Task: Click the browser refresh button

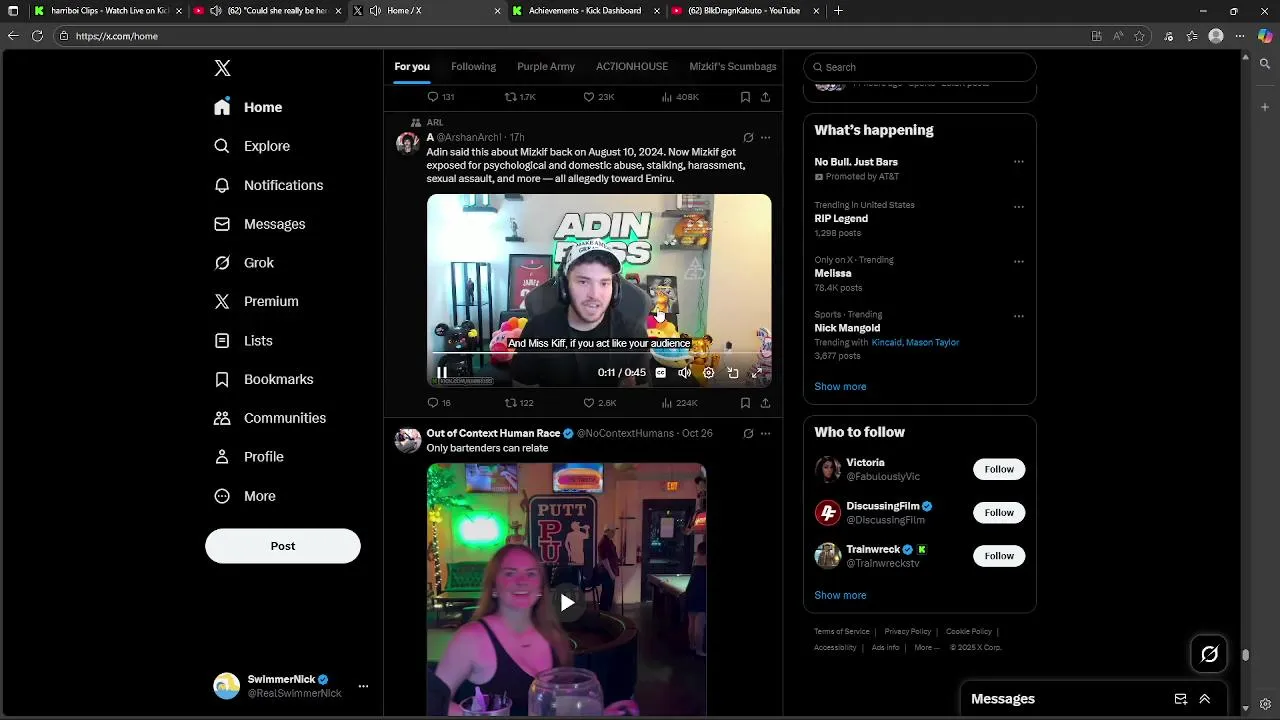Action: coord(37,36)
